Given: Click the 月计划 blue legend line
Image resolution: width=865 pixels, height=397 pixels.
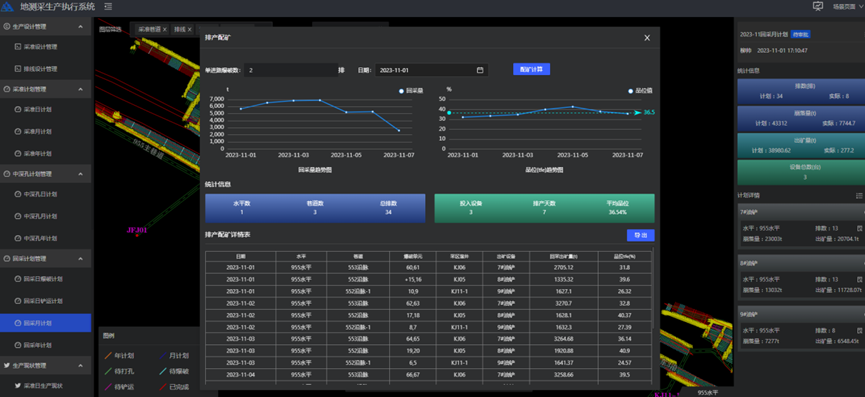Looking at the screenshot, I should coord(163,356).
